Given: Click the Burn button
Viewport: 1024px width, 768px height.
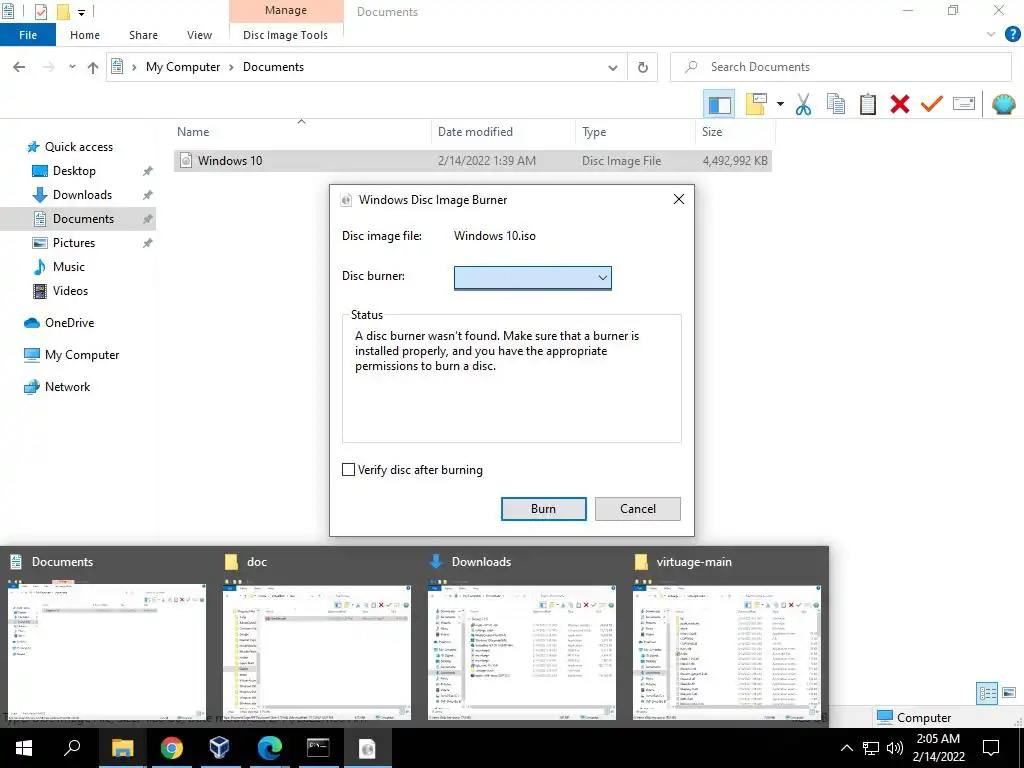Looking at the screenshot, I should (x=543, y=509).
